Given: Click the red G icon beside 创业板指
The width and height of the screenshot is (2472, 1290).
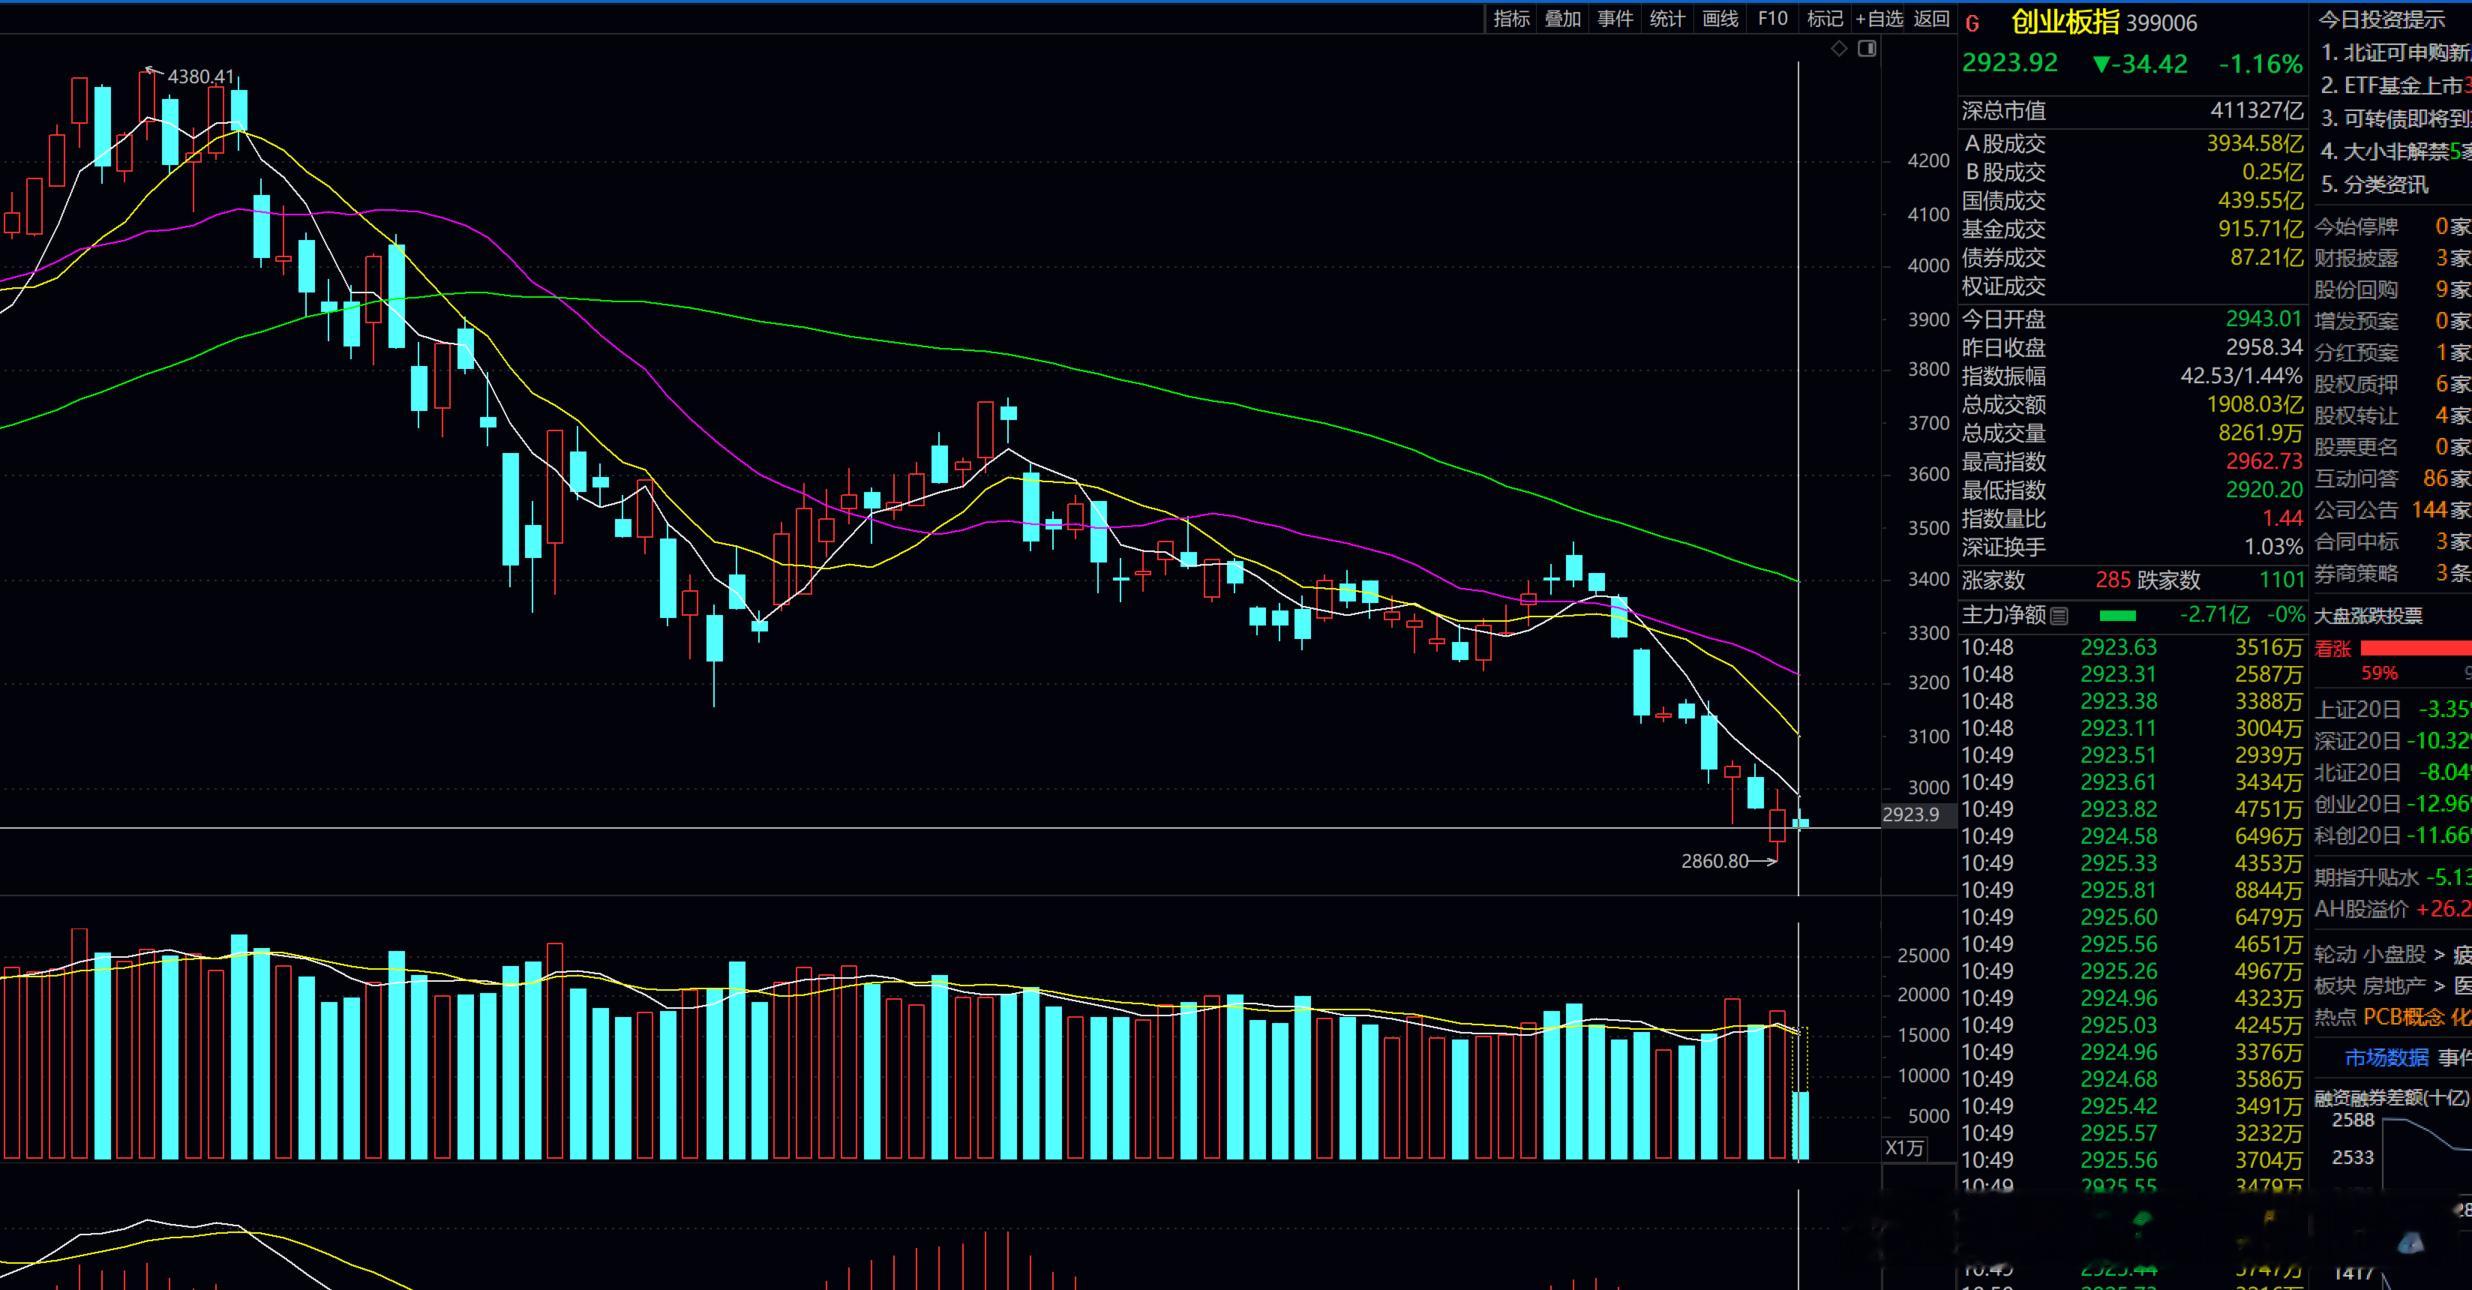Looking at the screenshot, I should click(x=1972, y=24).
